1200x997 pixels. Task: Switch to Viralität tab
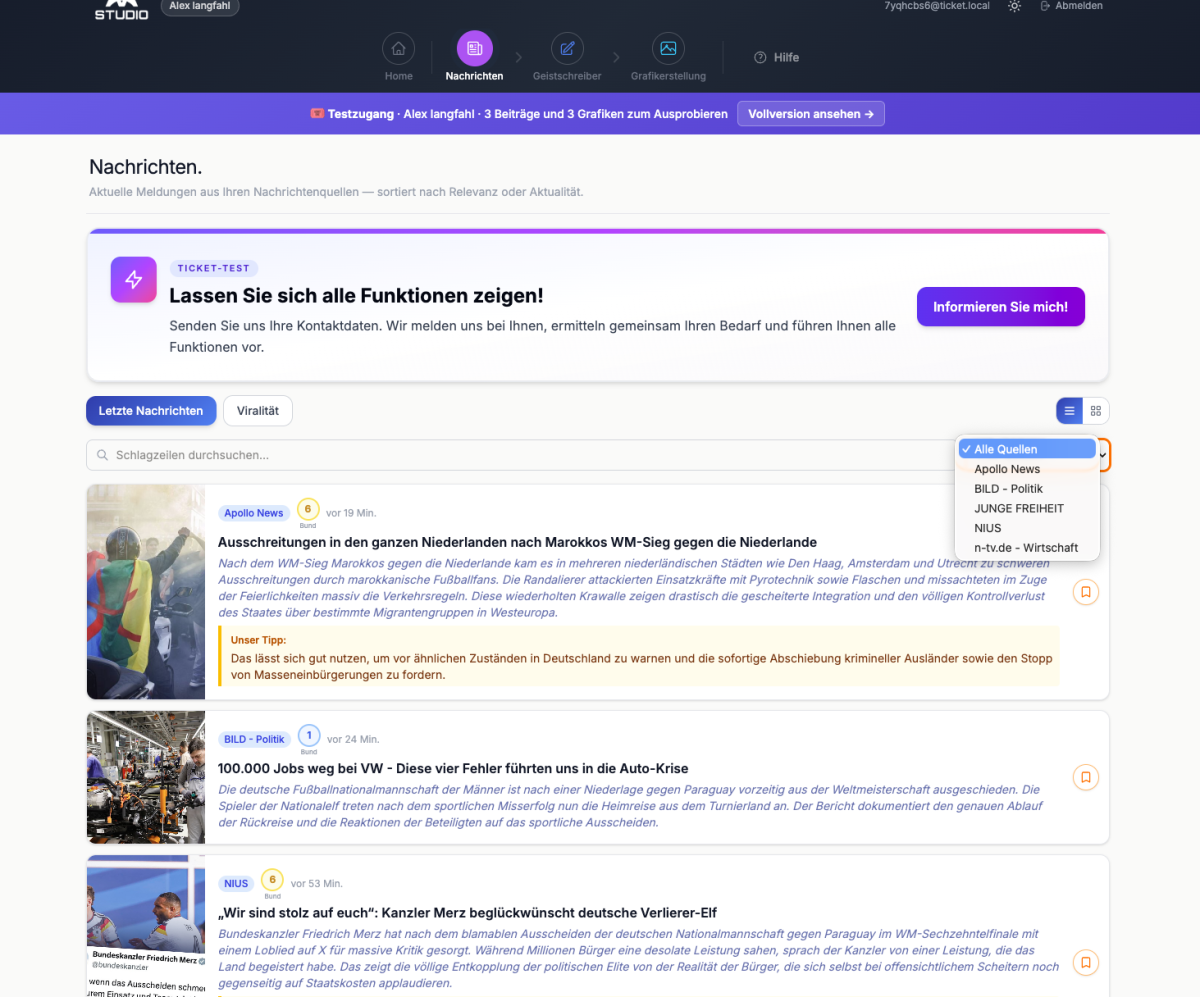(x=258, y=411)
